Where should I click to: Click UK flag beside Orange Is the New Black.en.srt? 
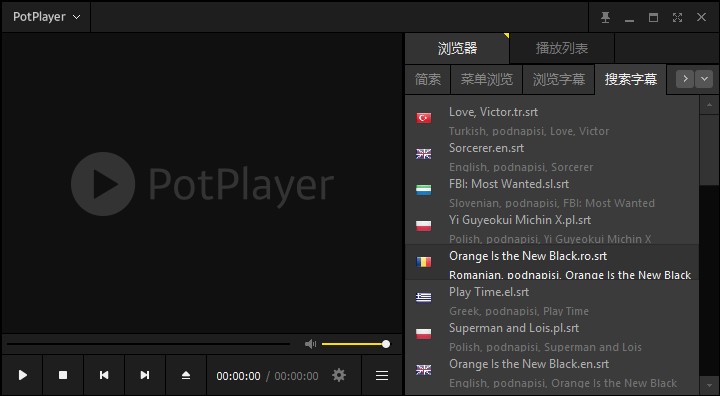(423, 369)
